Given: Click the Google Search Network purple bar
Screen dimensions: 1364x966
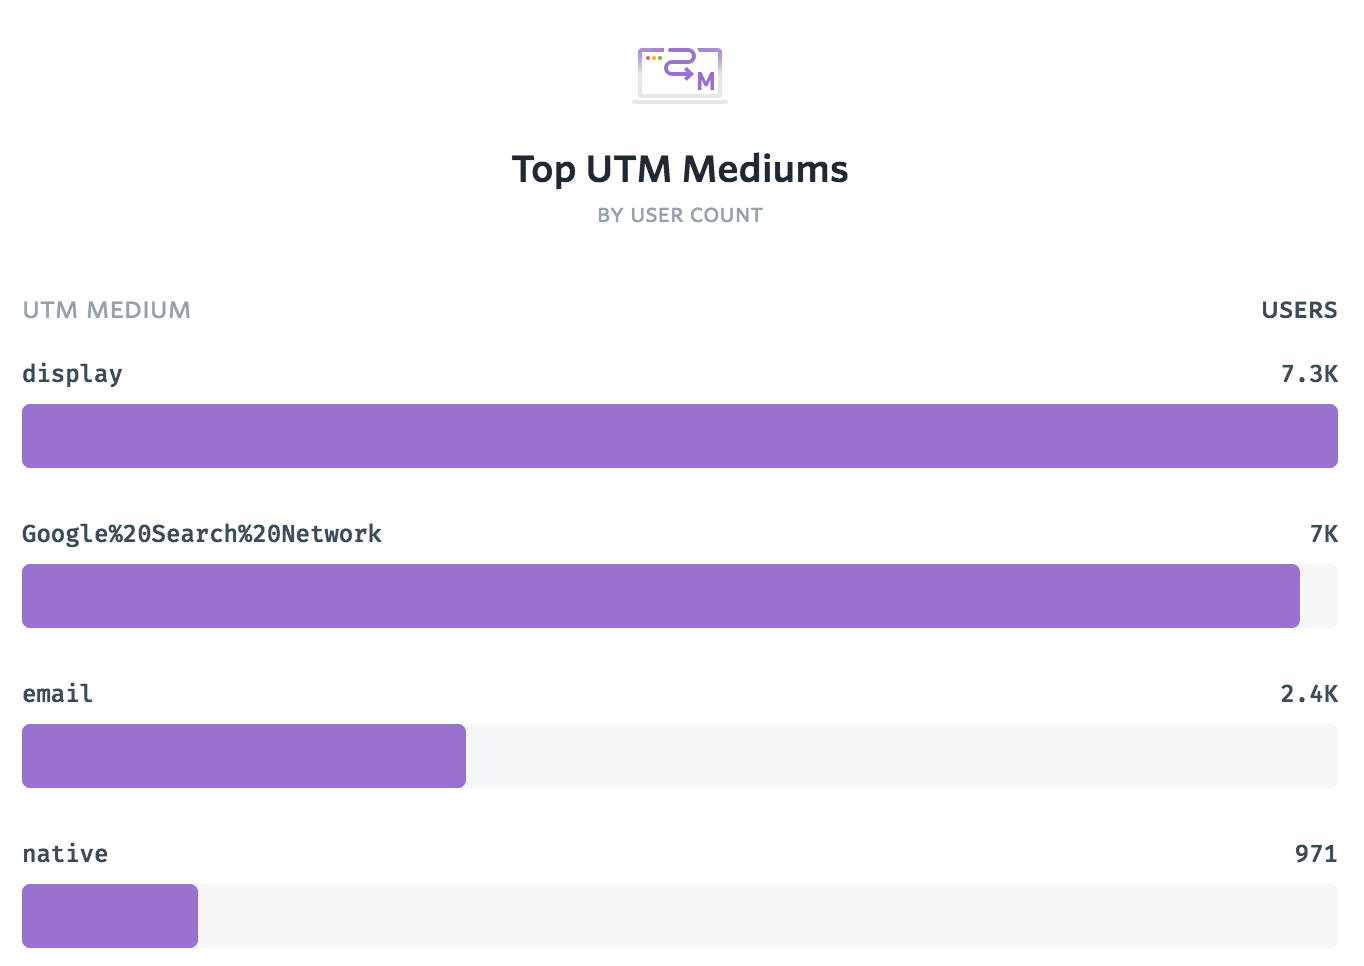Looking at the screenshot, I should (x=661, y=596).
